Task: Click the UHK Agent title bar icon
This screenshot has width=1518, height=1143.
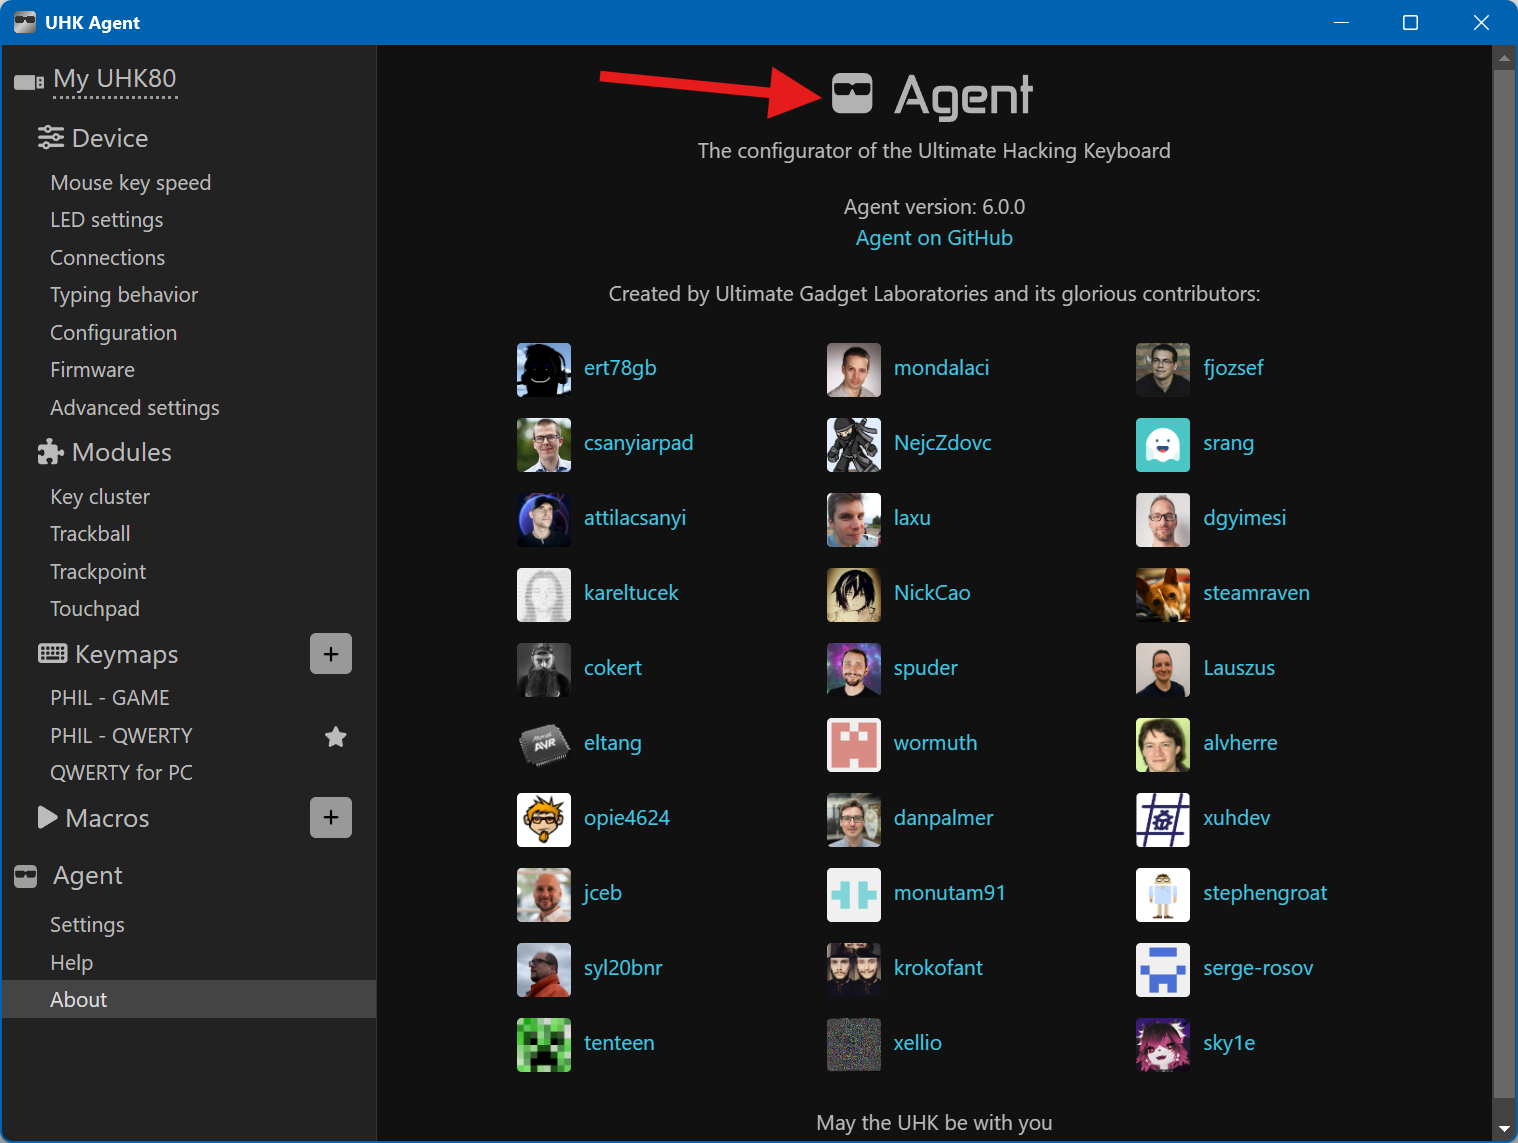Action: (25, 22)
